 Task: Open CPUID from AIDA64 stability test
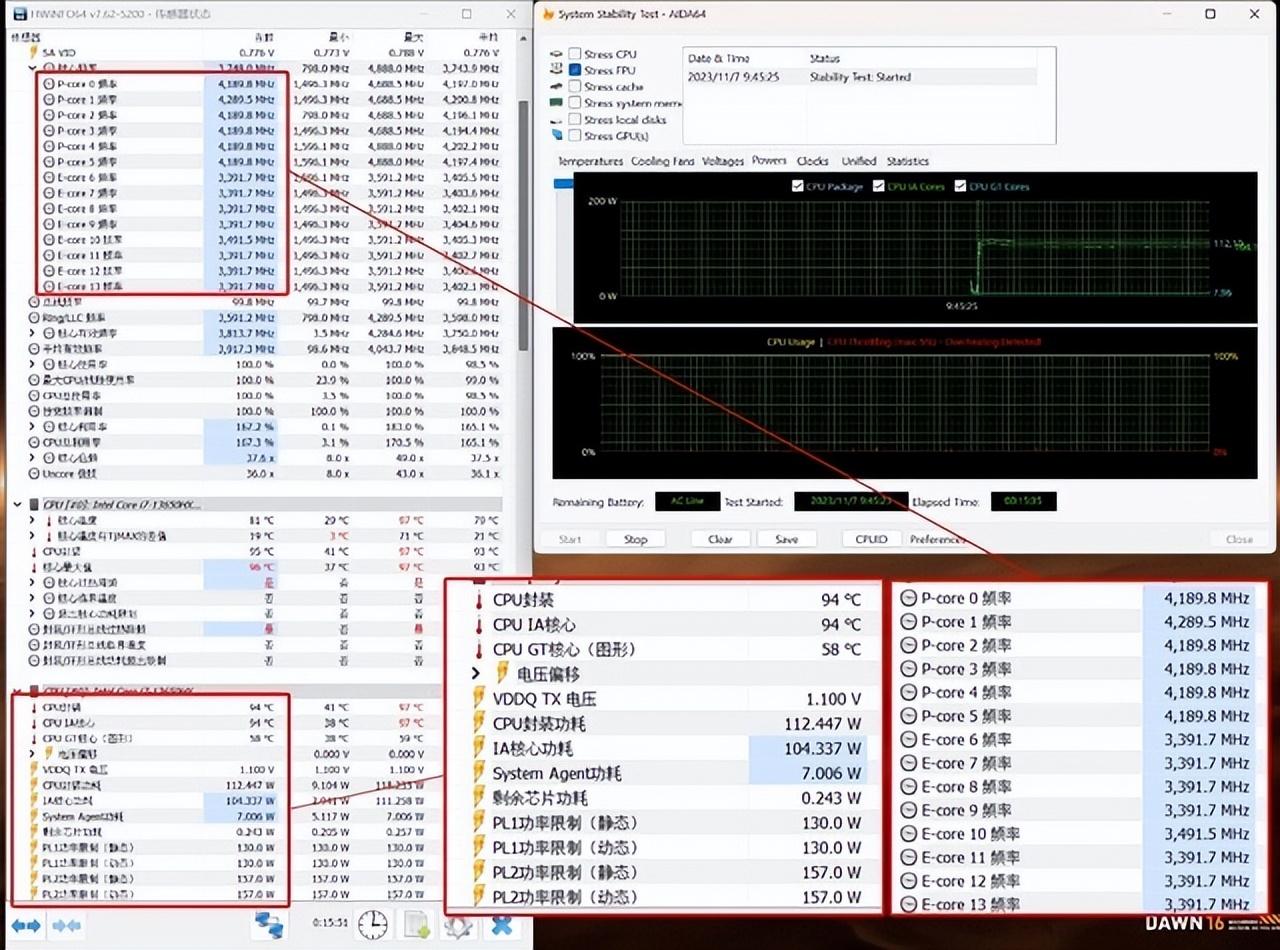(871, 539)
